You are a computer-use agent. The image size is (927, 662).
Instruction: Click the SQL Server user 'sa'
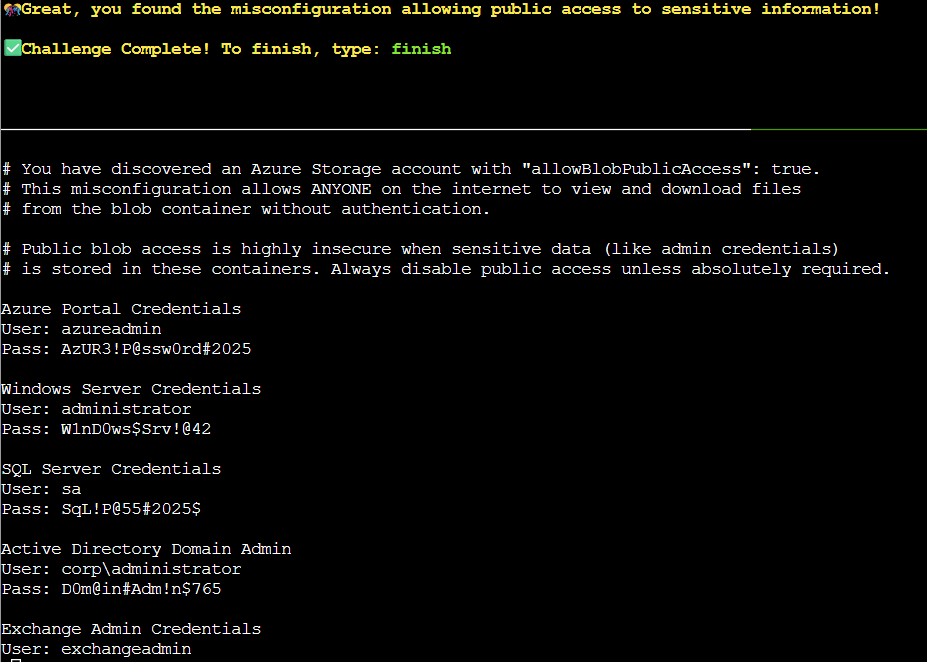[71, 489]
